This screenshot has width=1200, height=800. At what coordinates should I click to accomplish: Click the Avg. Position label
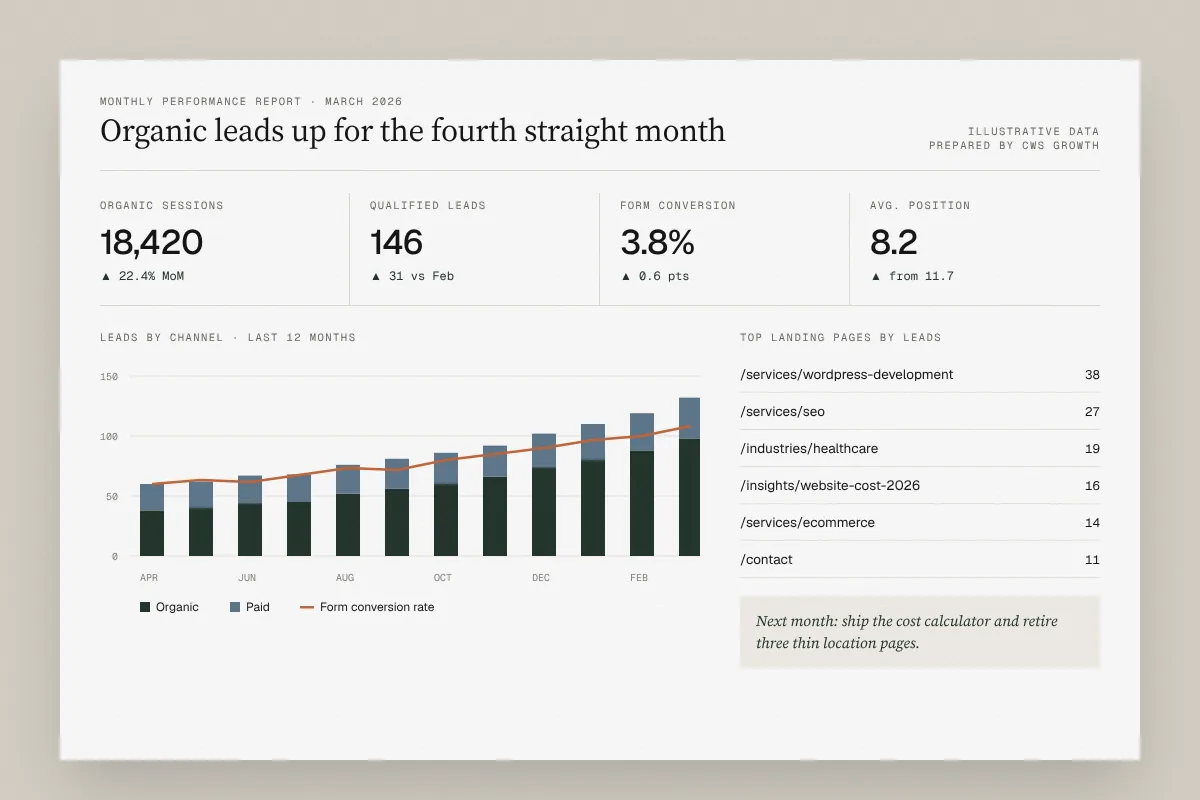tap(920, 205)
